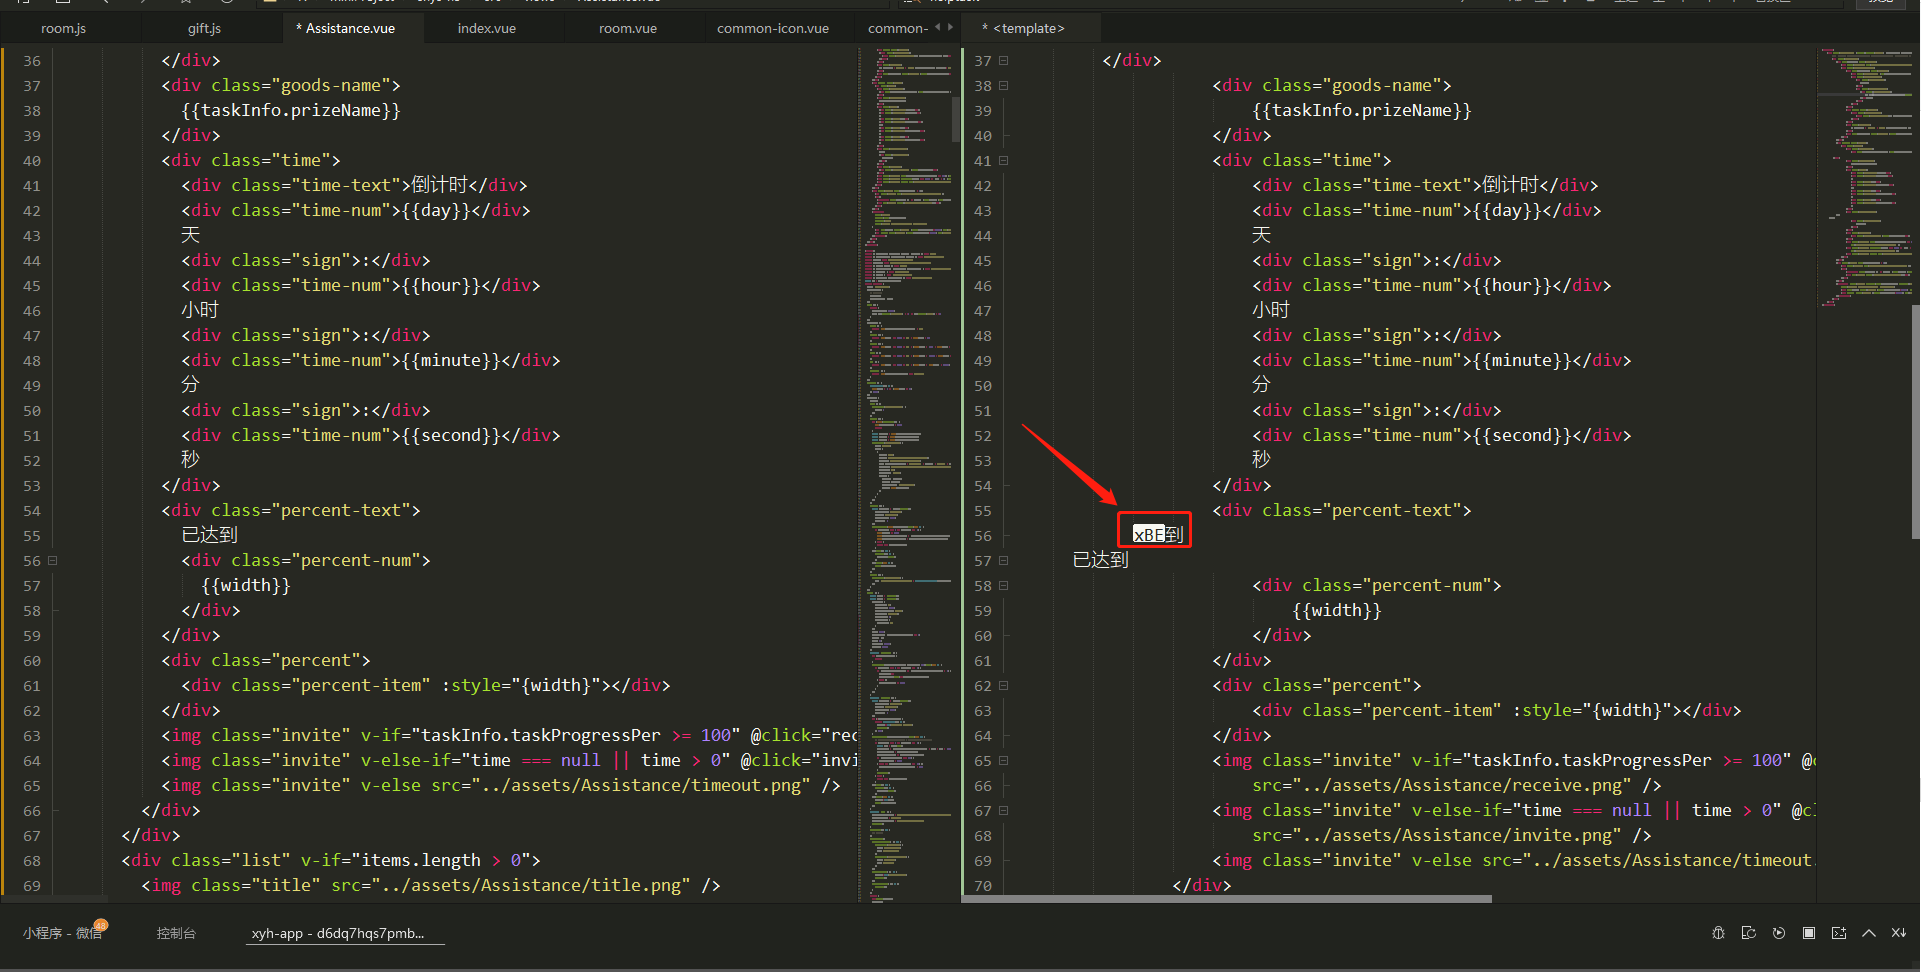Screen dimensions: 1921x972
Task: Switch to the room.js tab
Action: point(63,28)
